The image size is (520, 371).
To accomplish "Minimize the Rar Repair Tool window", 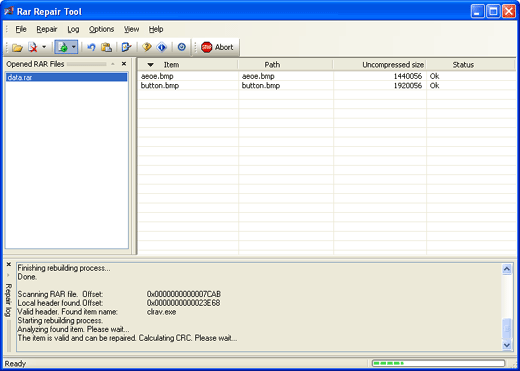I will pyautogui.click(x=477, y=11).
